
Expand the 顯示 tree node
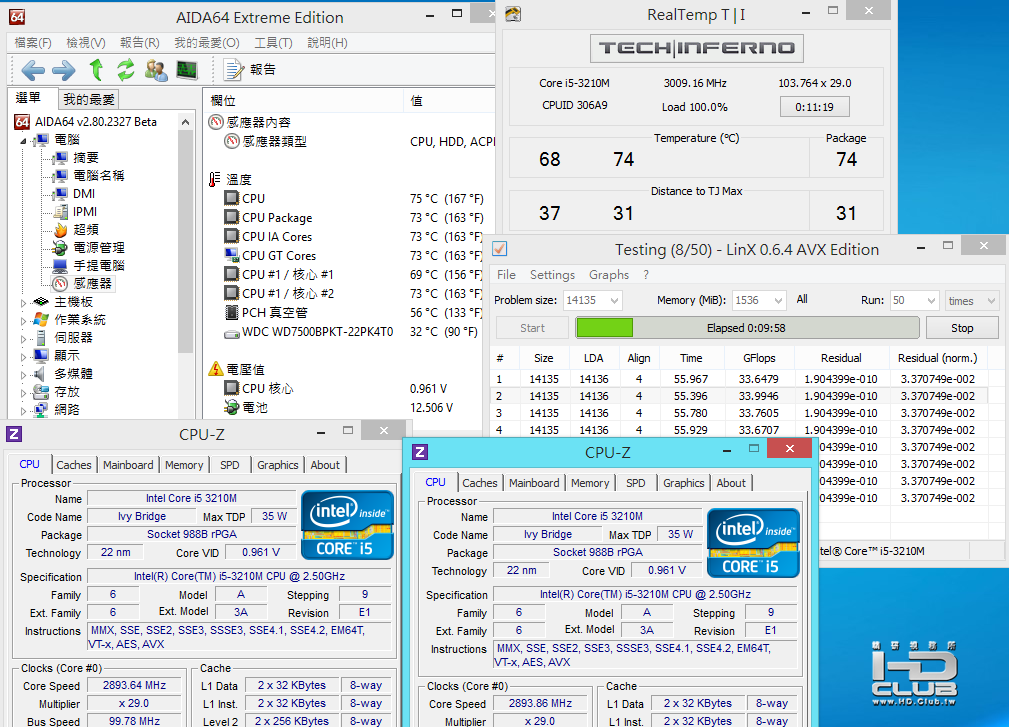point(24,356)
